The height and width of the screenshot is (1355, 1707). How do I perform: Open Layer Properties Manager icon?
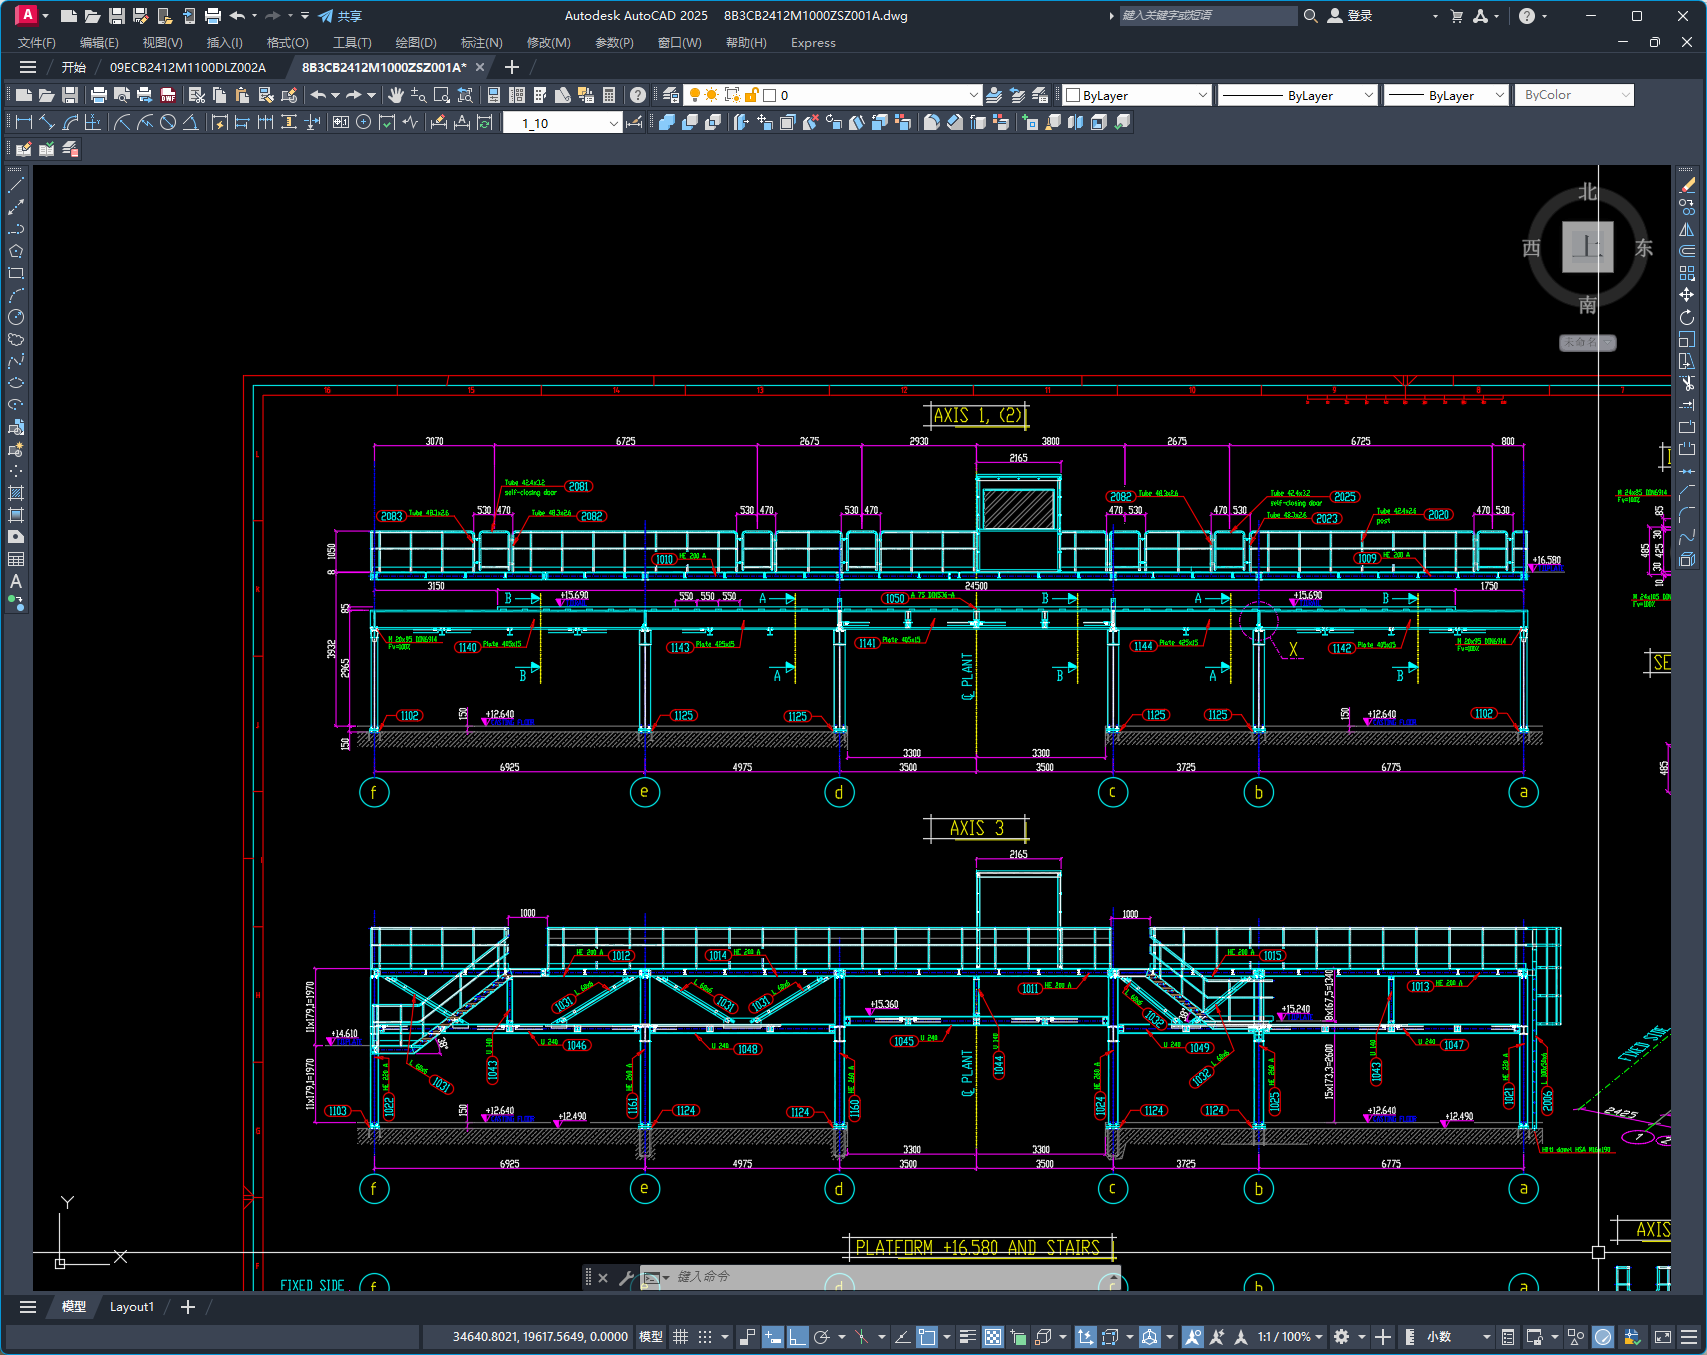pos(671,95)
